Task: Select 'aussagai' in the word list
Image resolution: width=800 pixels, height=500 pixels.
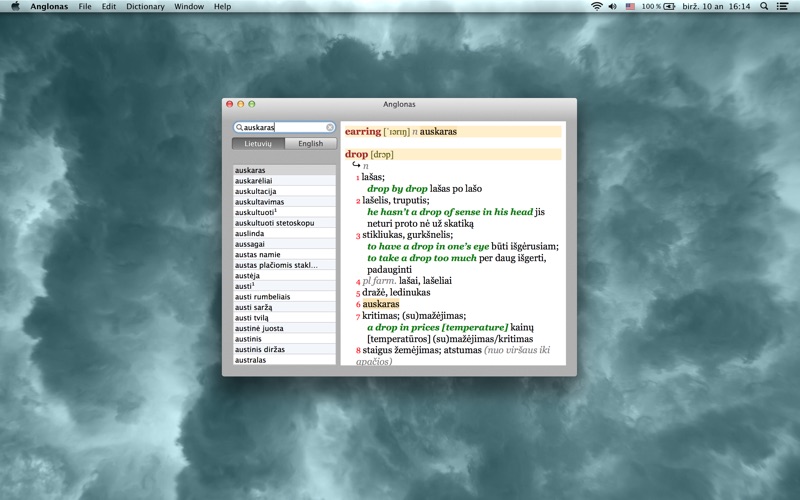Action: click(284, 244)
